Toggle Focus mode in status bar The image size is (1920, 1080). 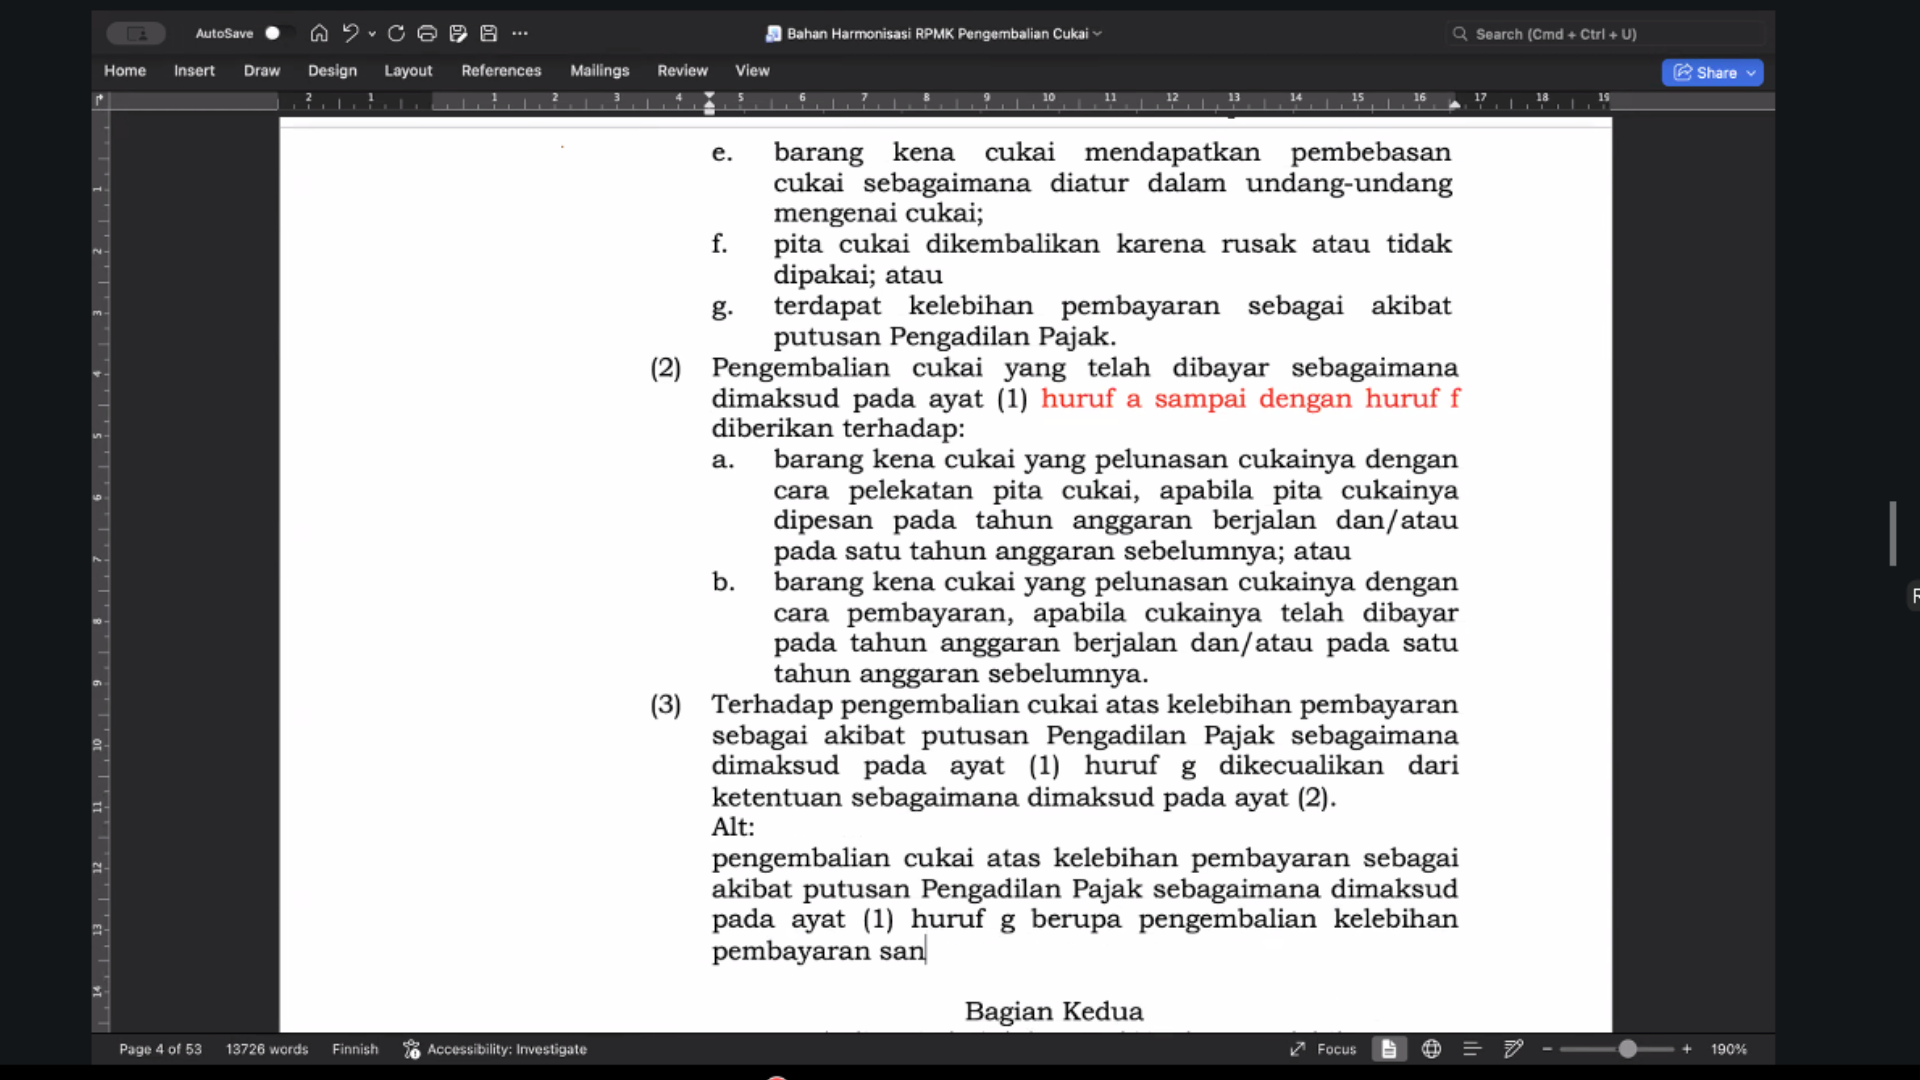tap(1323, 1049)
